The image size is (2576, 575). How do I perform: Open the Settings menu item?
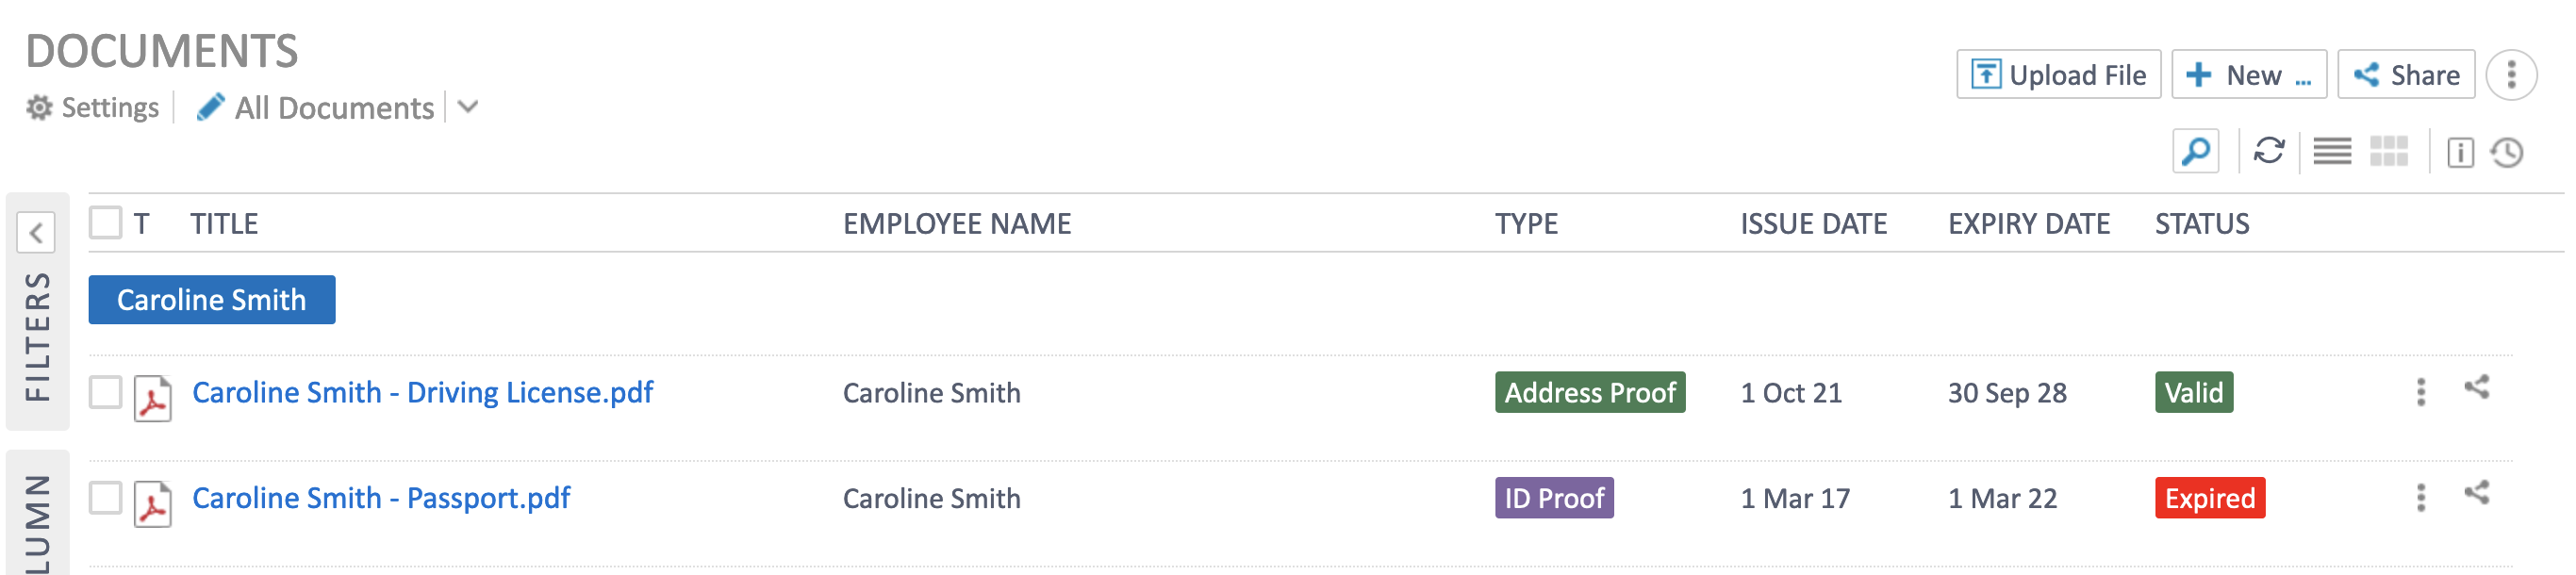tap(92, 107)
